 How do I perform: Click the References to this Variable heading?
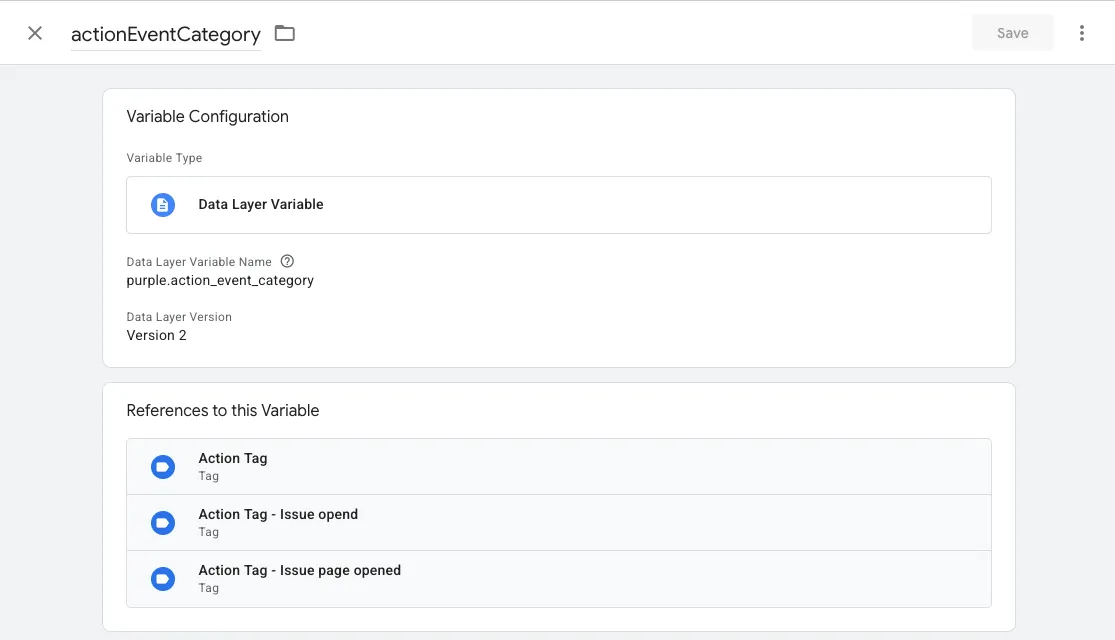pos(223,410)
